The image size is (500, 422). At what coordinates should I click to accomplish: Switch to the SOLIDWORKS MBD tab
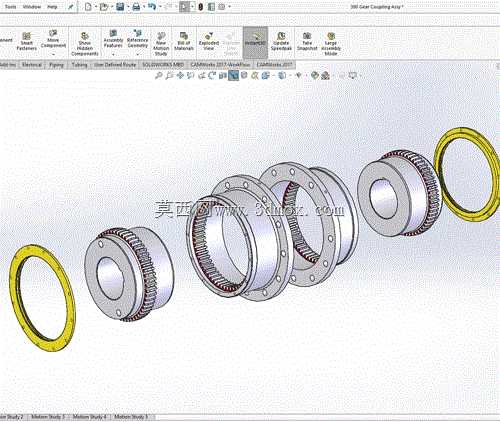[x=163, y=65]
